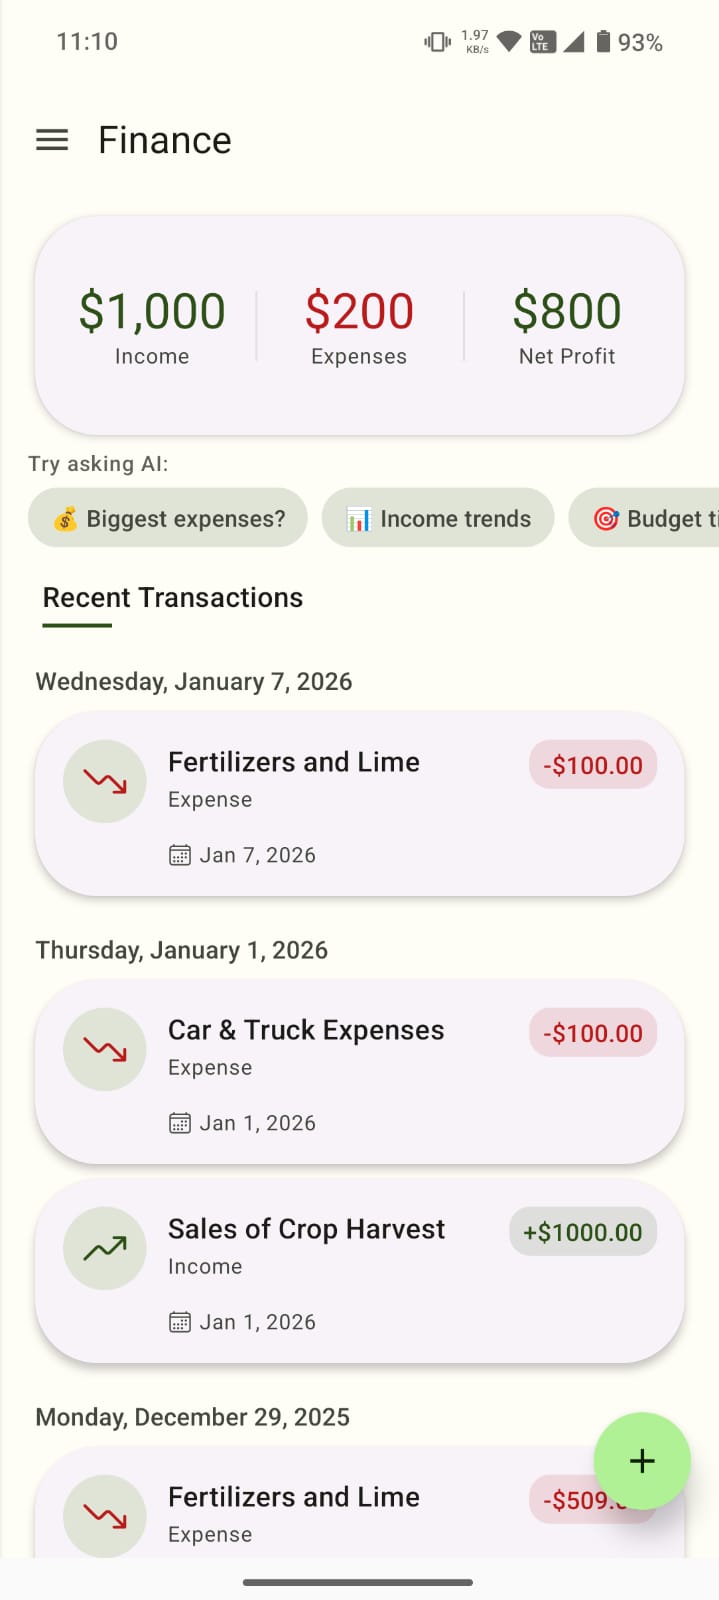Tap the red expense arrow on Fertilizers and Lime
The height and width of the screenshot is (1600, 719).
104,781
